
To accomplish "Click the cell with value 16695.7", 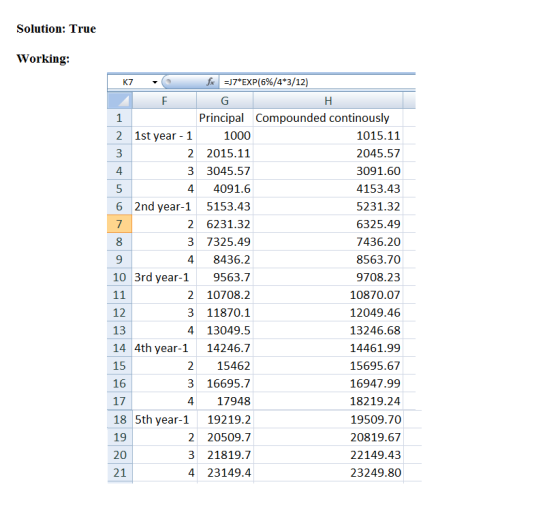I will [x=225, y=383].
